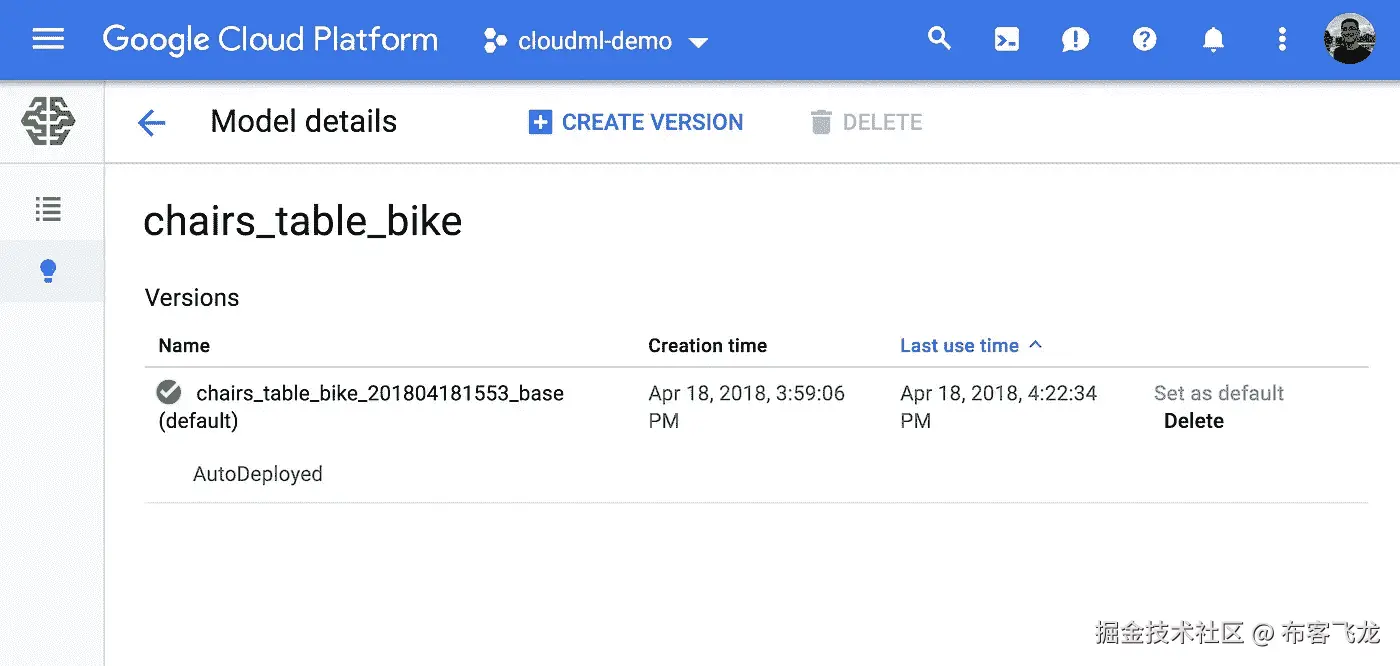Show notifications bell
Viewport: 1400px width, 666px height.
coord(1213,39)
